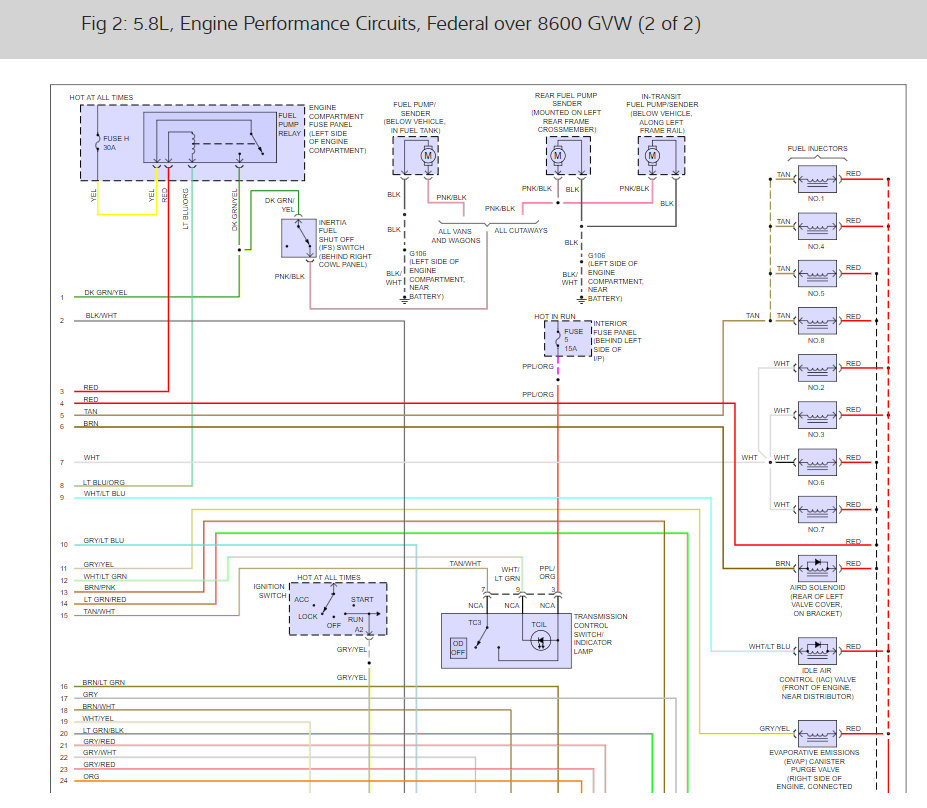927x808 pixels.
Task: Click the ground symbol below left G106
Action: coord(404,300)
